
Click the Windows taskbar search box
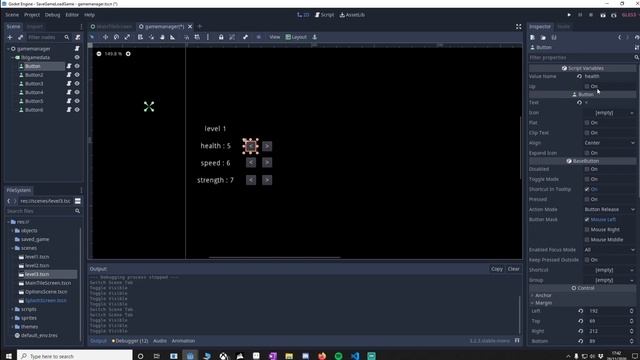pos(75,356)
